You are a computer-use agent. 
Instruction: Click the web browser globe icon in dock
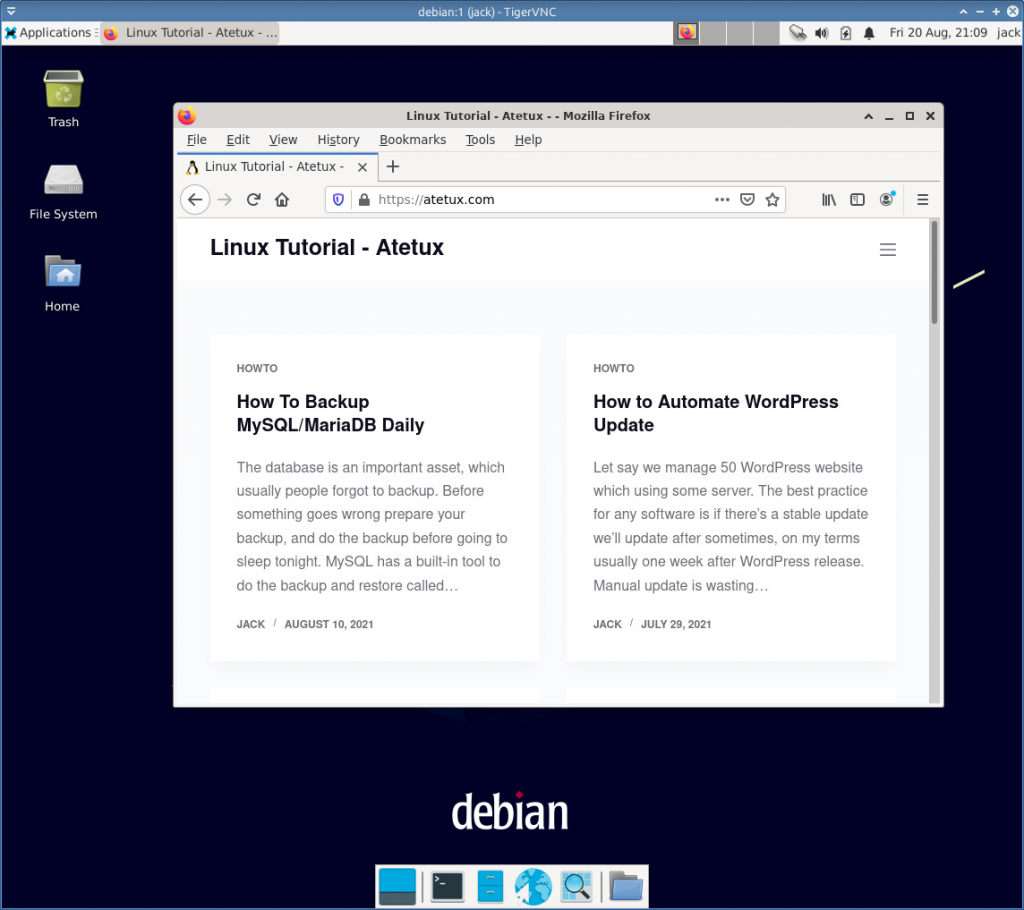534,886
